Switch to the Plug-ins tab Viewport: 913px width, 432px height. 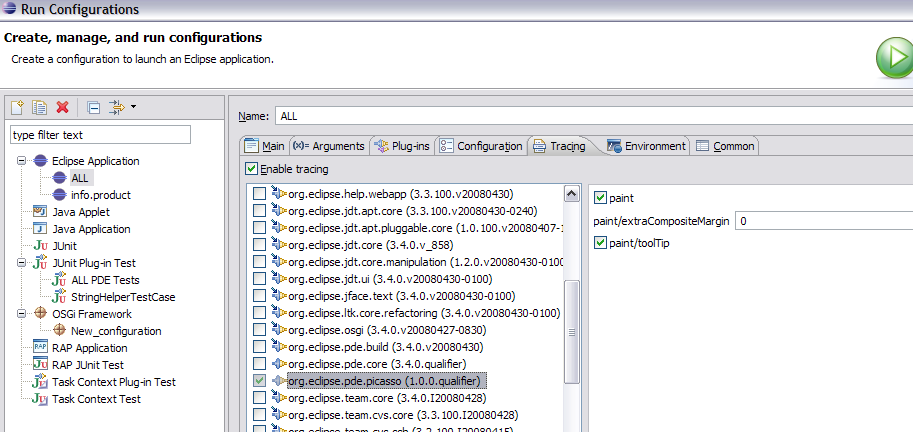402,146
